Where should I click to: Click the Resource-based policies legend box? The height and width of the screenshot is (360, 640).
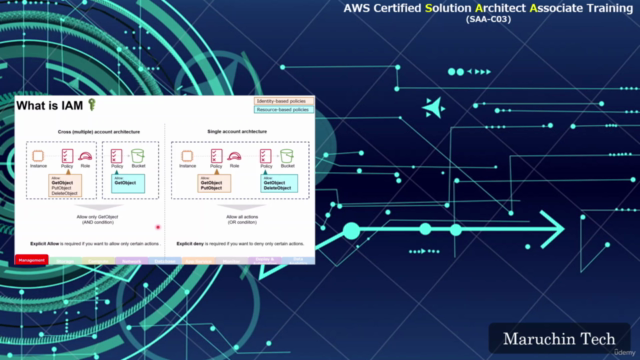(284, 109)
